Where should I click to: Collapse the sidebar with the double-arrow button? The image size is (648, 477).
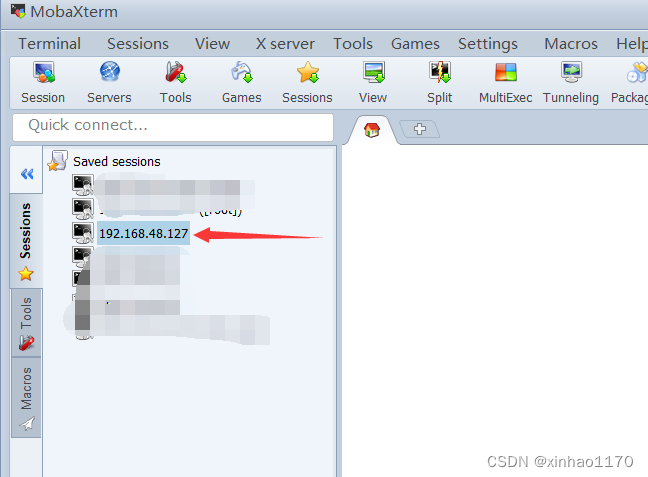click(x=27, y=174)
